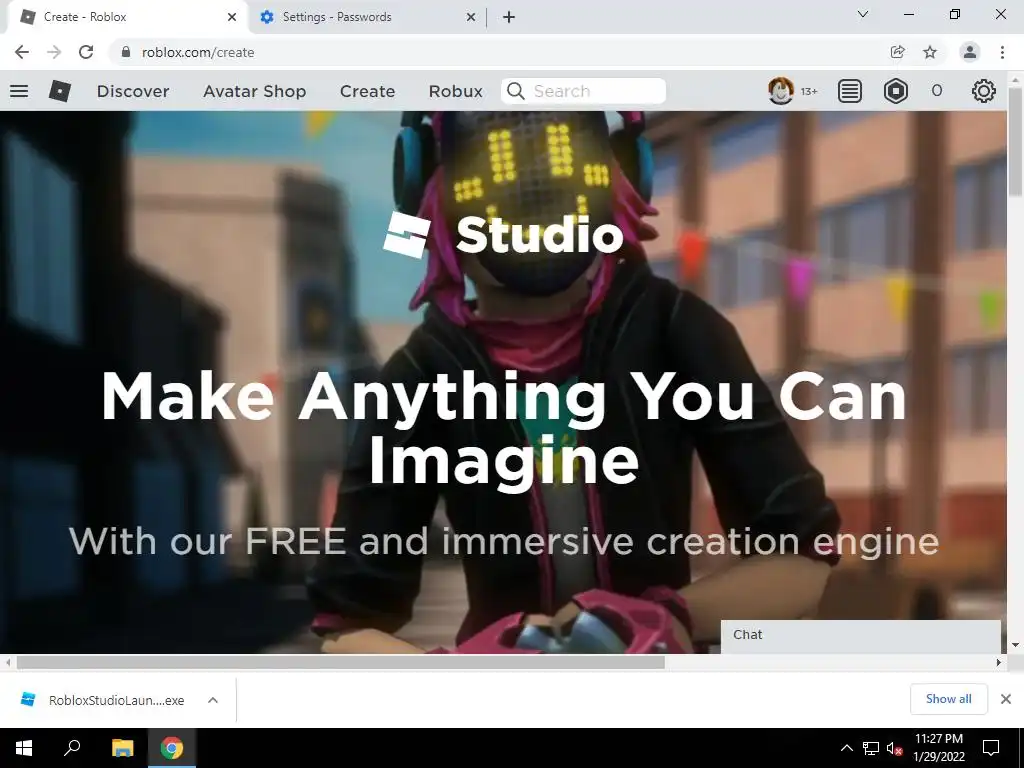Click the Robux hexagon icon

coord(895,91)
